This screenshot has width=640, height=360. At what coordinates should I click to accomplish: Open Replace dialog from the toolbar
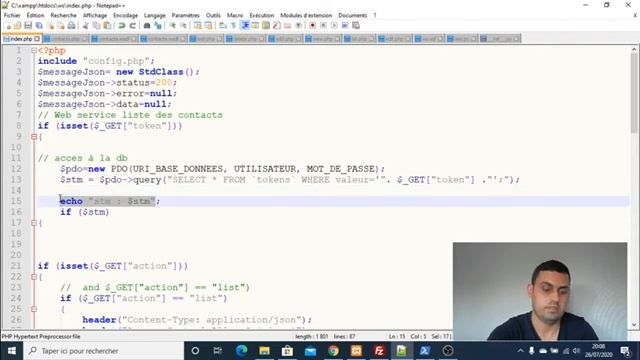[158, 26]
